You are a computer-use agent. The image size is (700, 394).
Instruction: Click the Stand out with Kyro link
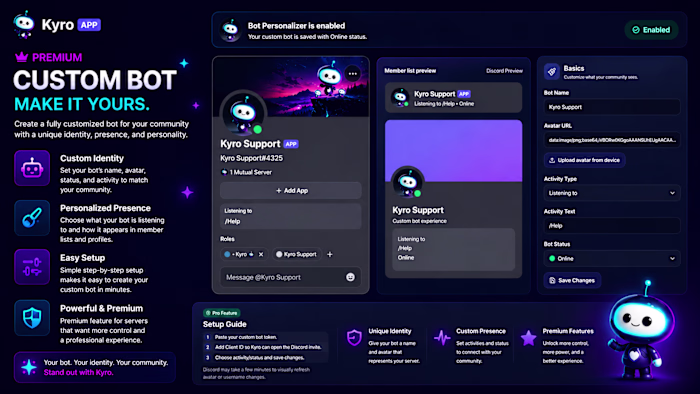(78, 372)
